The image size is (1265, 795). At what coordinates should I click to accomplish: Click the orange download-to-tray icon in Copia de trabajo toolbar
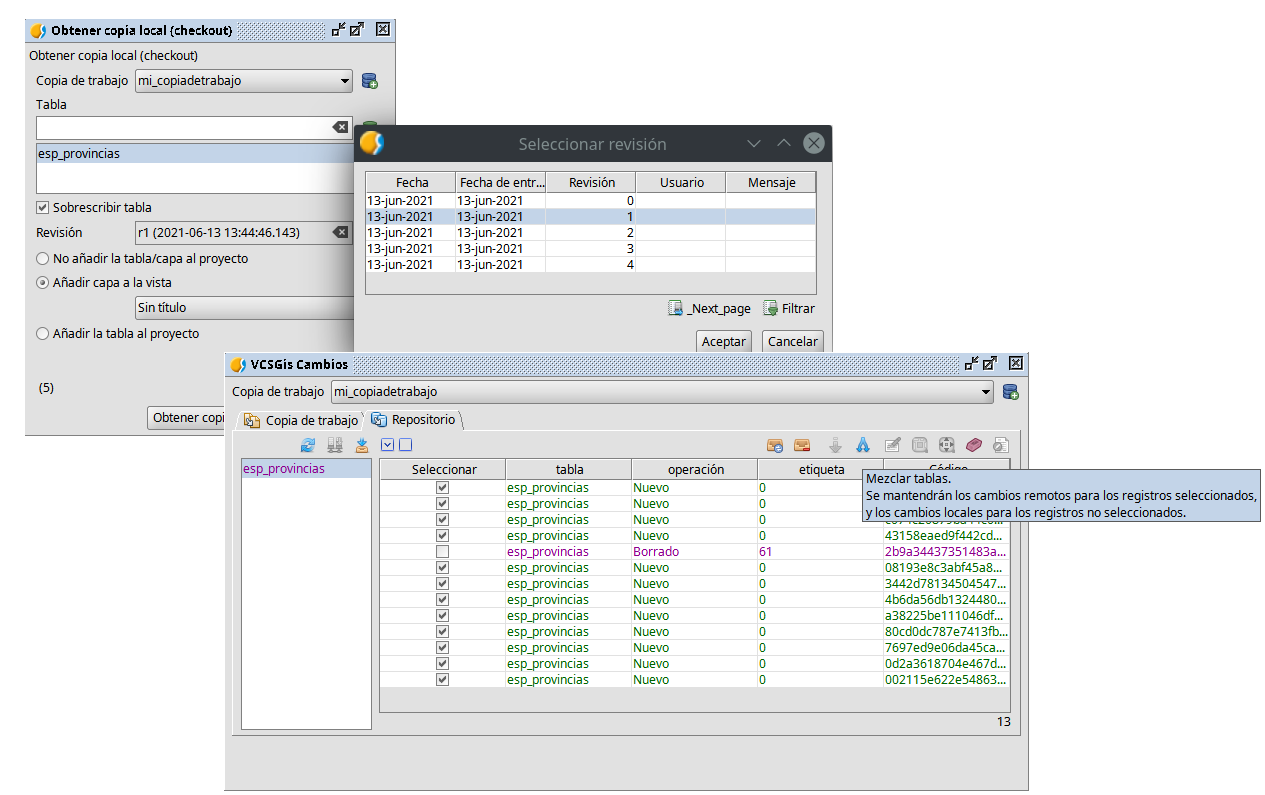362,445
